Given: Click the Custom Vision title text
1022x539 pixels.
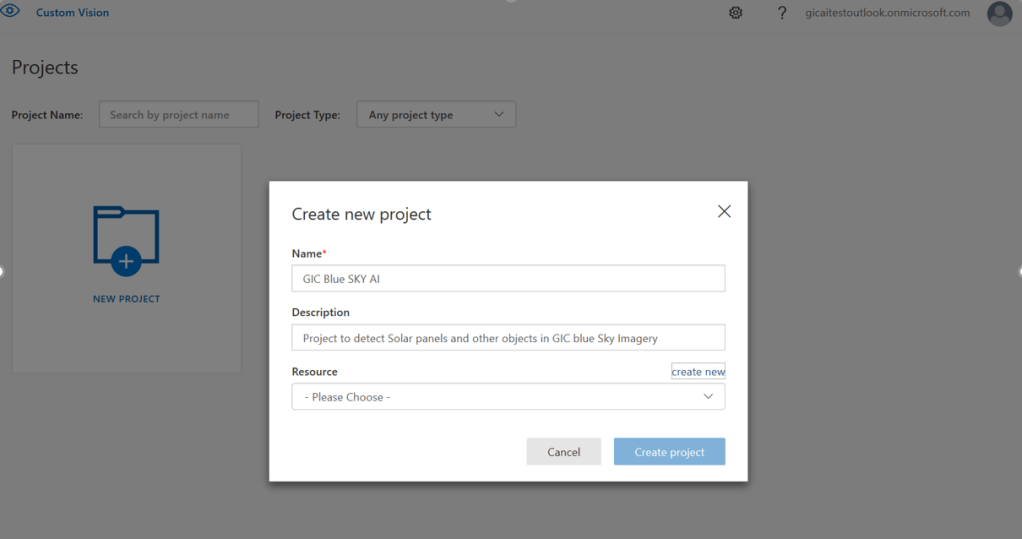Looking at the screenshot, I should 73,13.
